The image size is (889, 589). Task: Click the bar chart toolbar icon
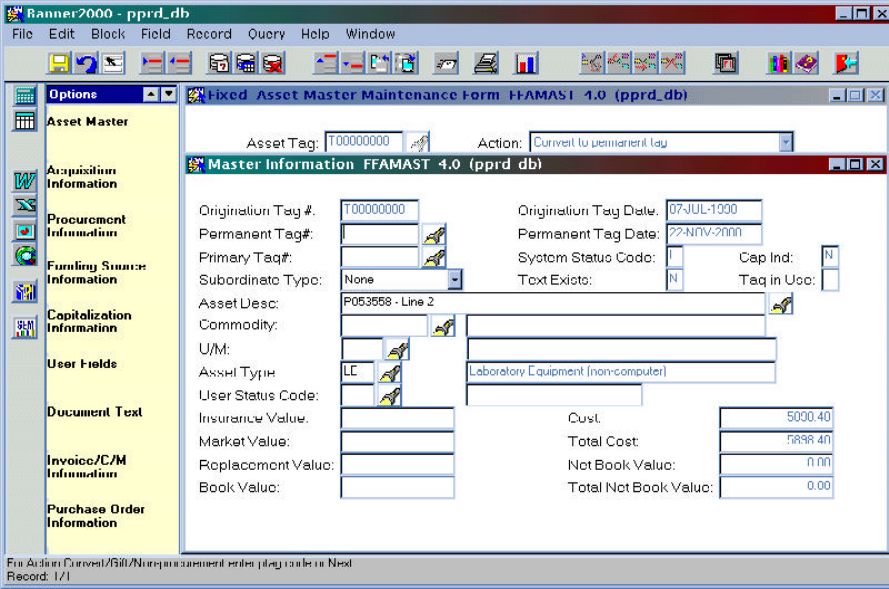pyautogui.click(x=526, y=63)
